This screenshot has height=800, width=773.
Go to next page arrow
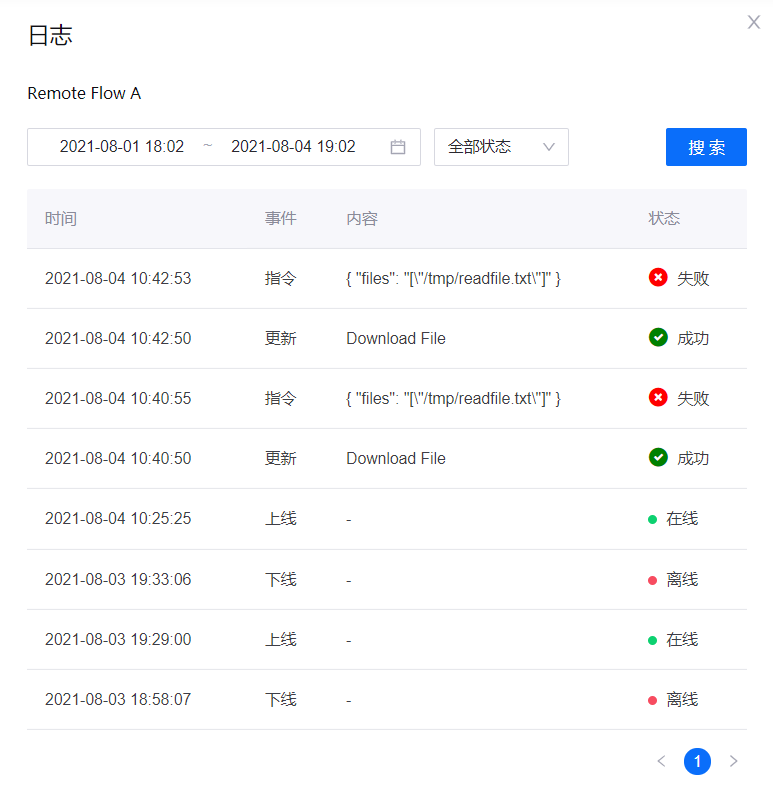coord(734,762)
